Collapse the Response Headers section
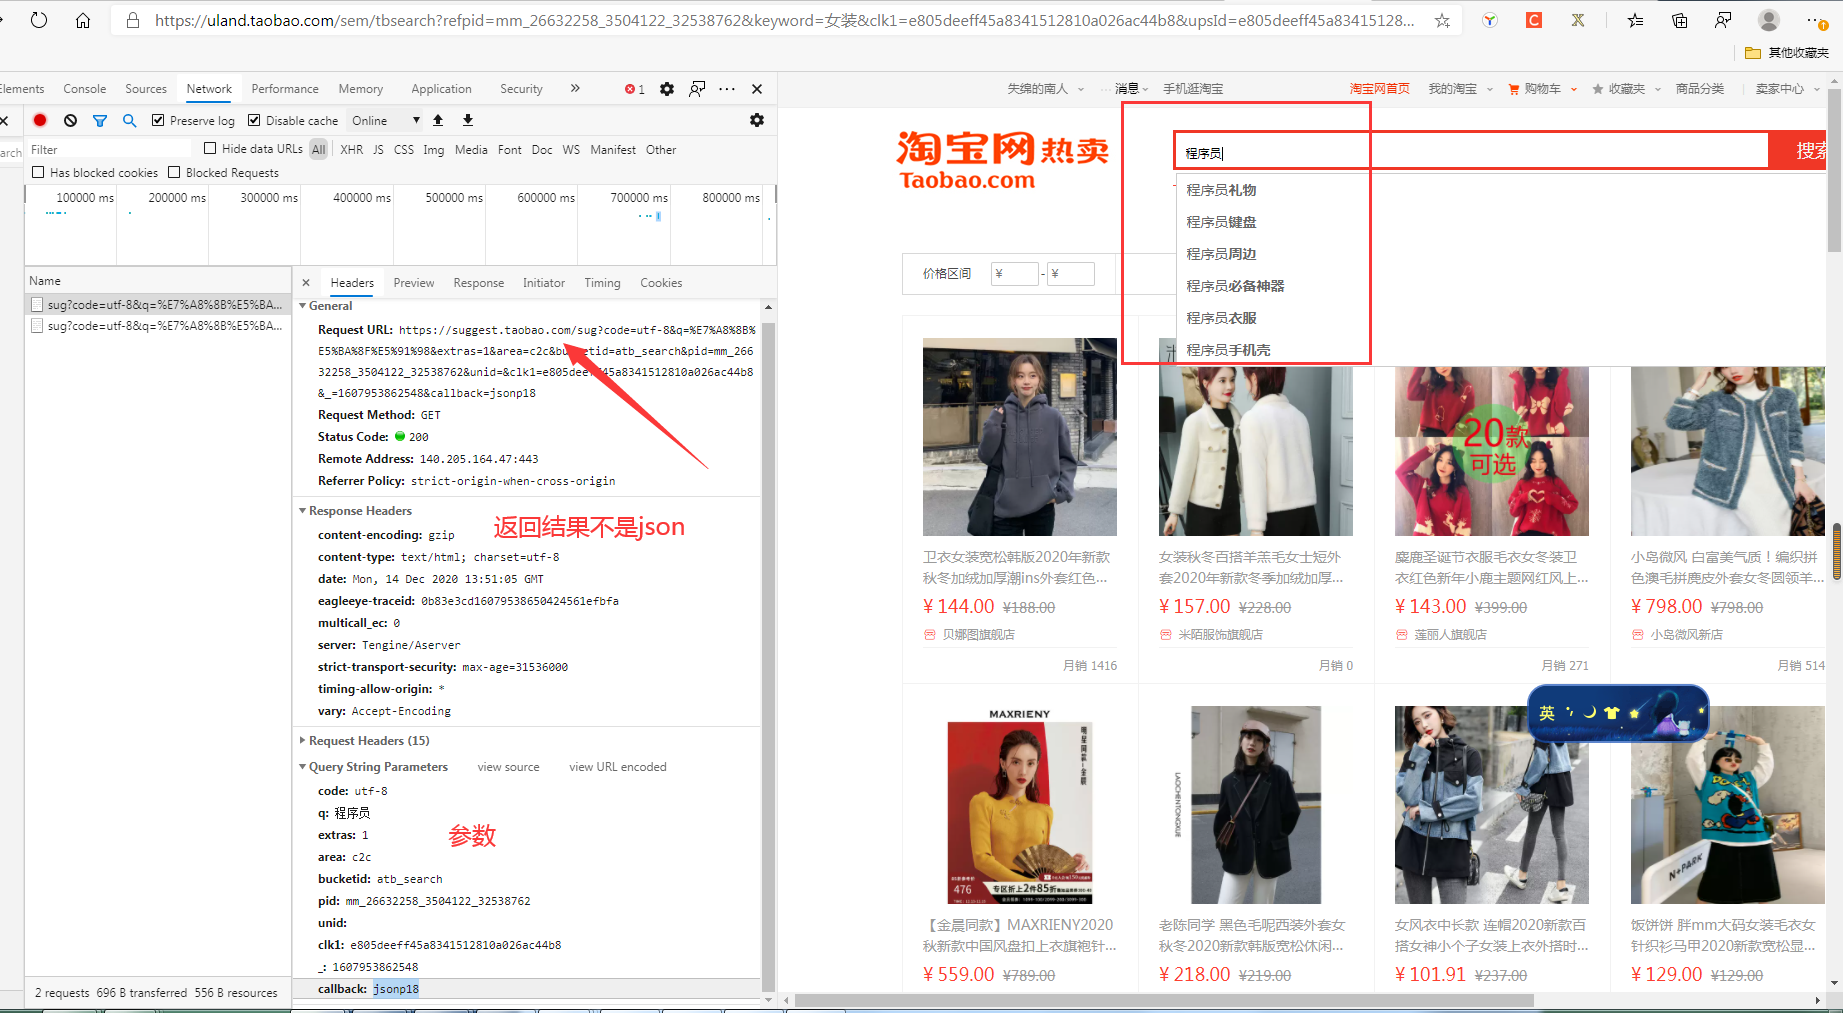1843x1013 pixels. [303, 511]
